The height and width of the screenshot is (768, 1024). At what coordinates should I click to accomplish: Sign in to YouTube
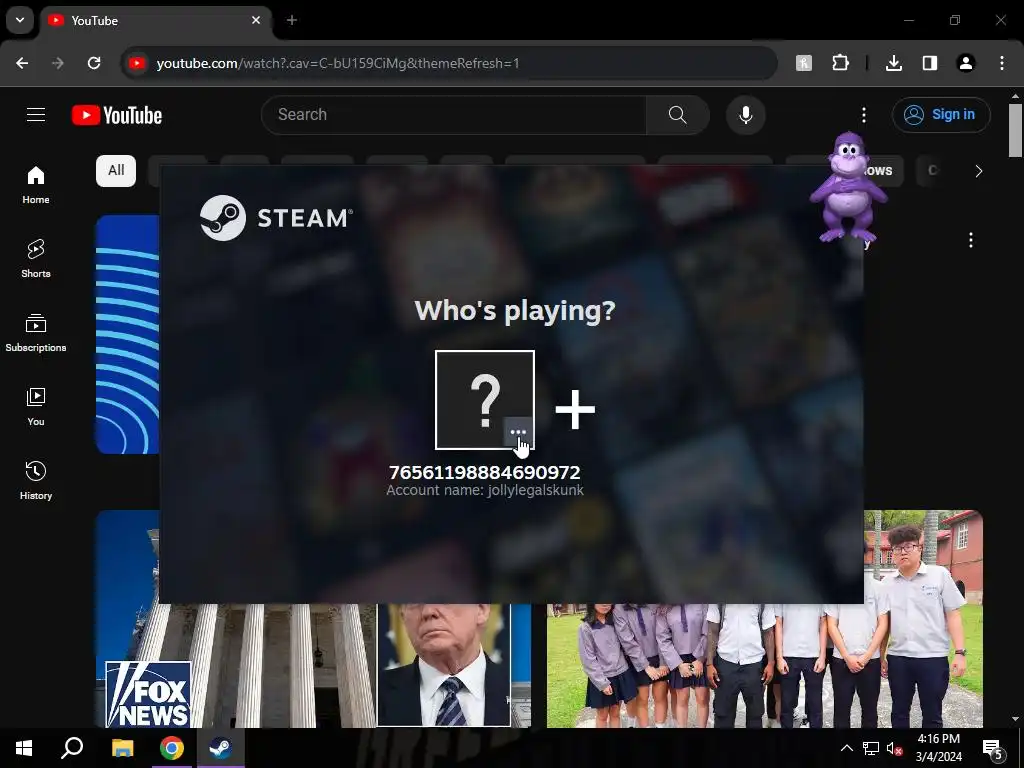[940, 115]
